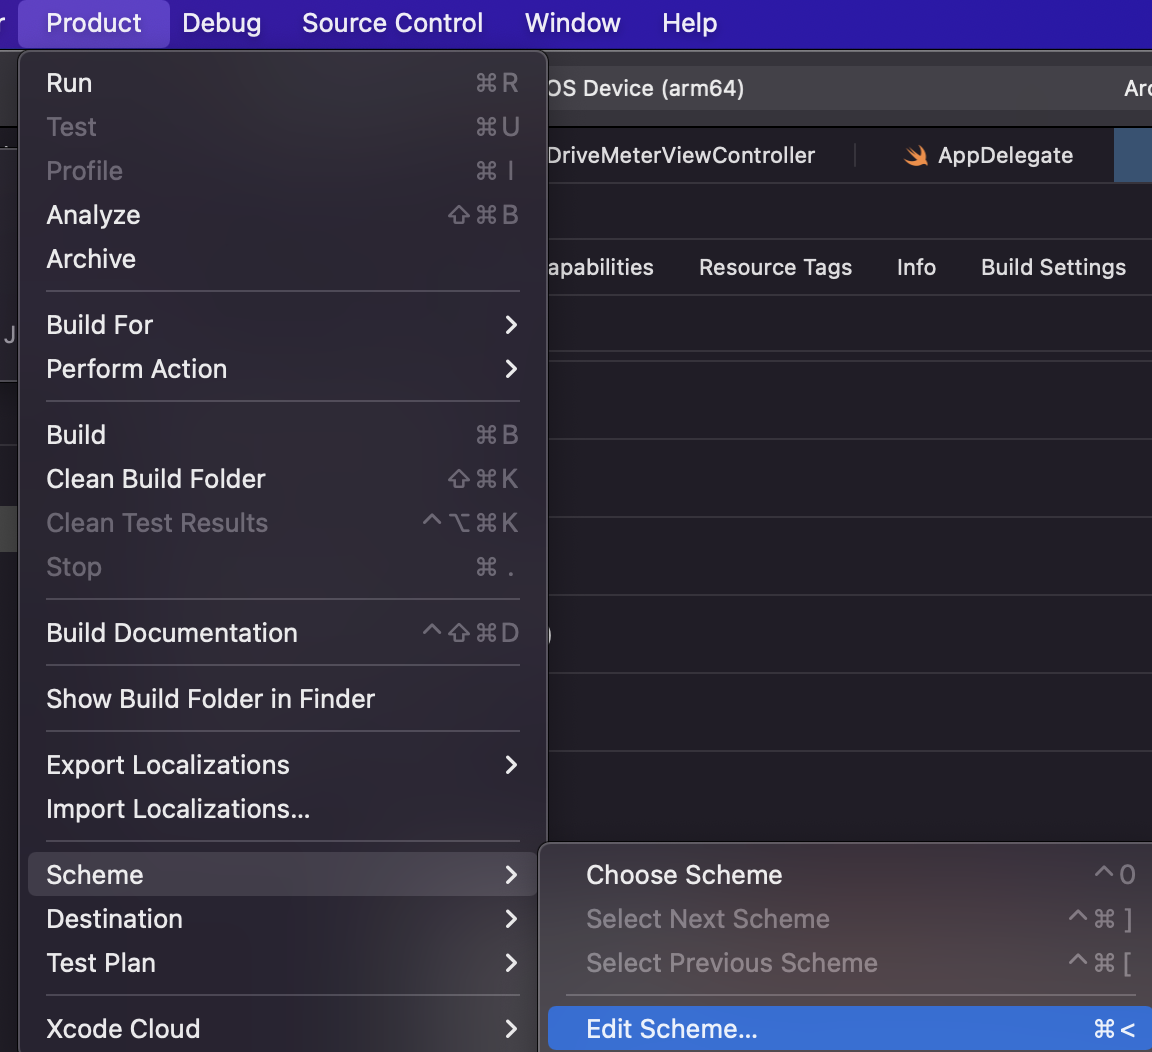Image resolution: width=1152 pixels, height=1052 pixels.
Task: Open the Product menu in the menu bar
Action: [x=93, y=24]
